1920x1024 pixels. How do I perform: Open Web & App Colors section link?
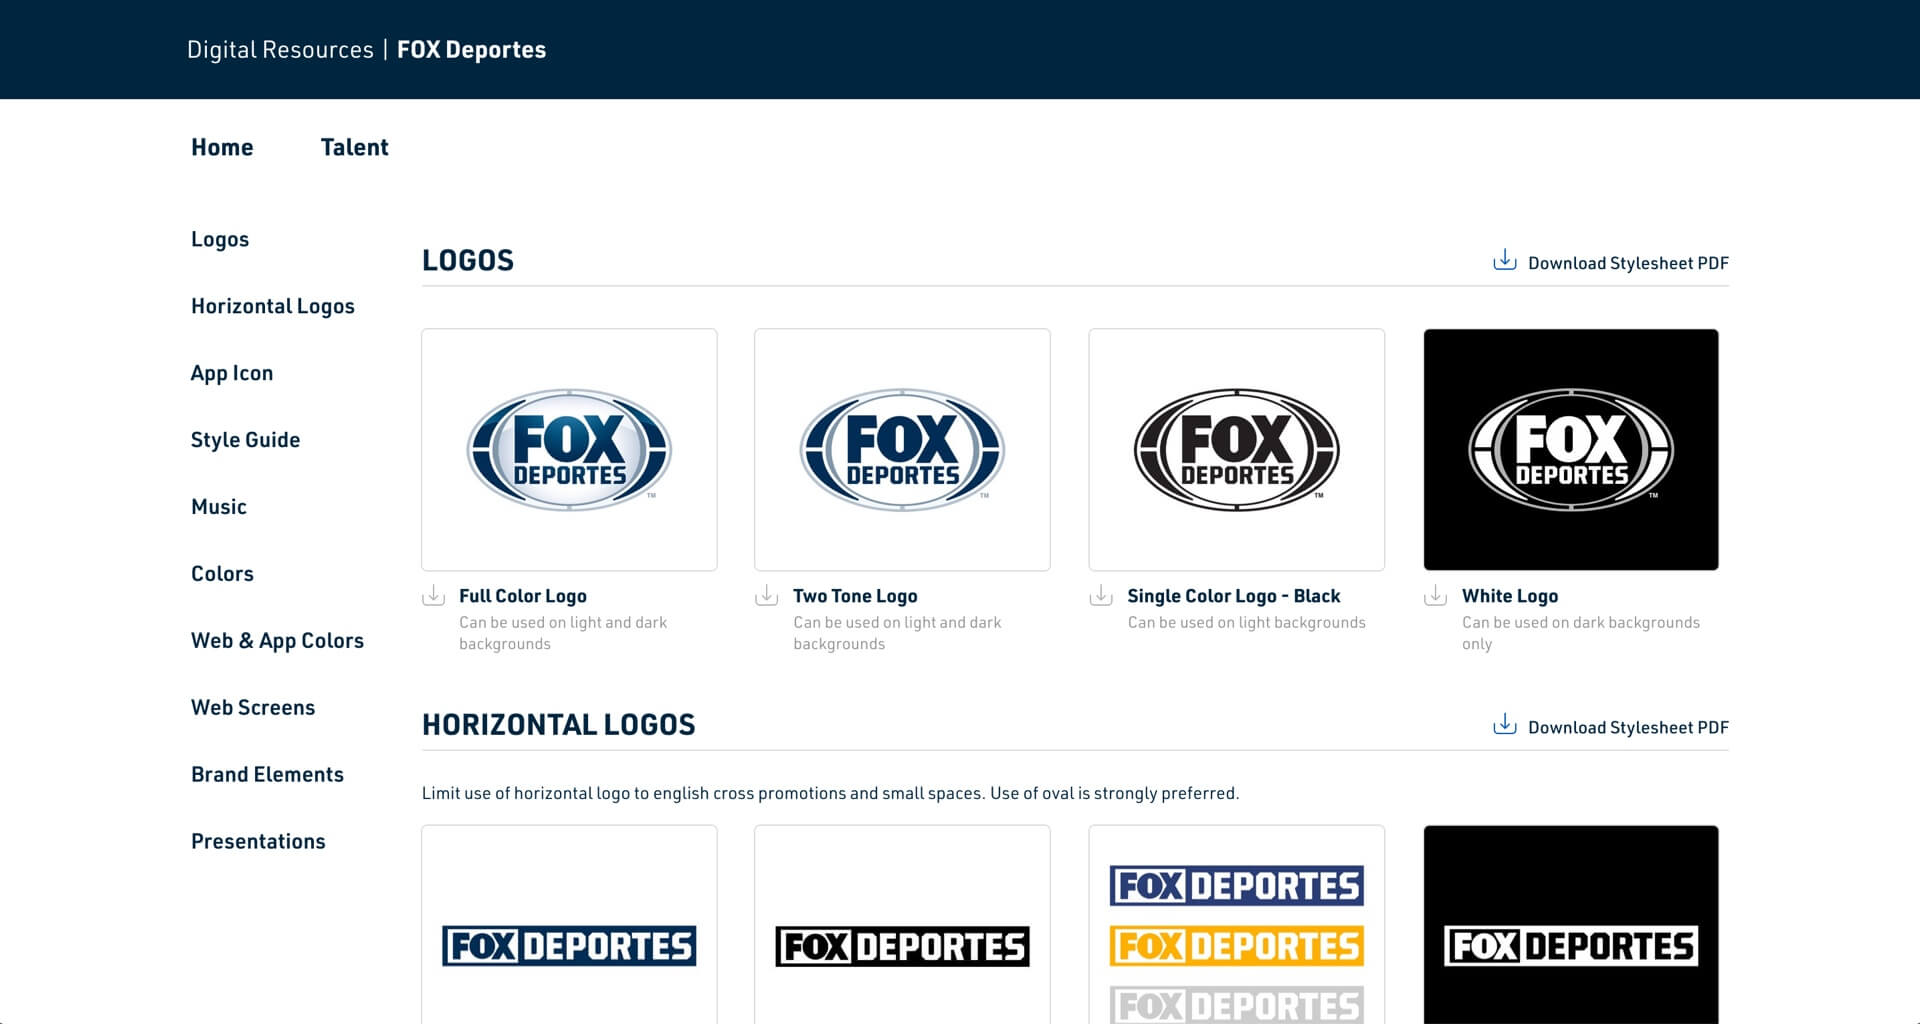(x=277, y=641)
